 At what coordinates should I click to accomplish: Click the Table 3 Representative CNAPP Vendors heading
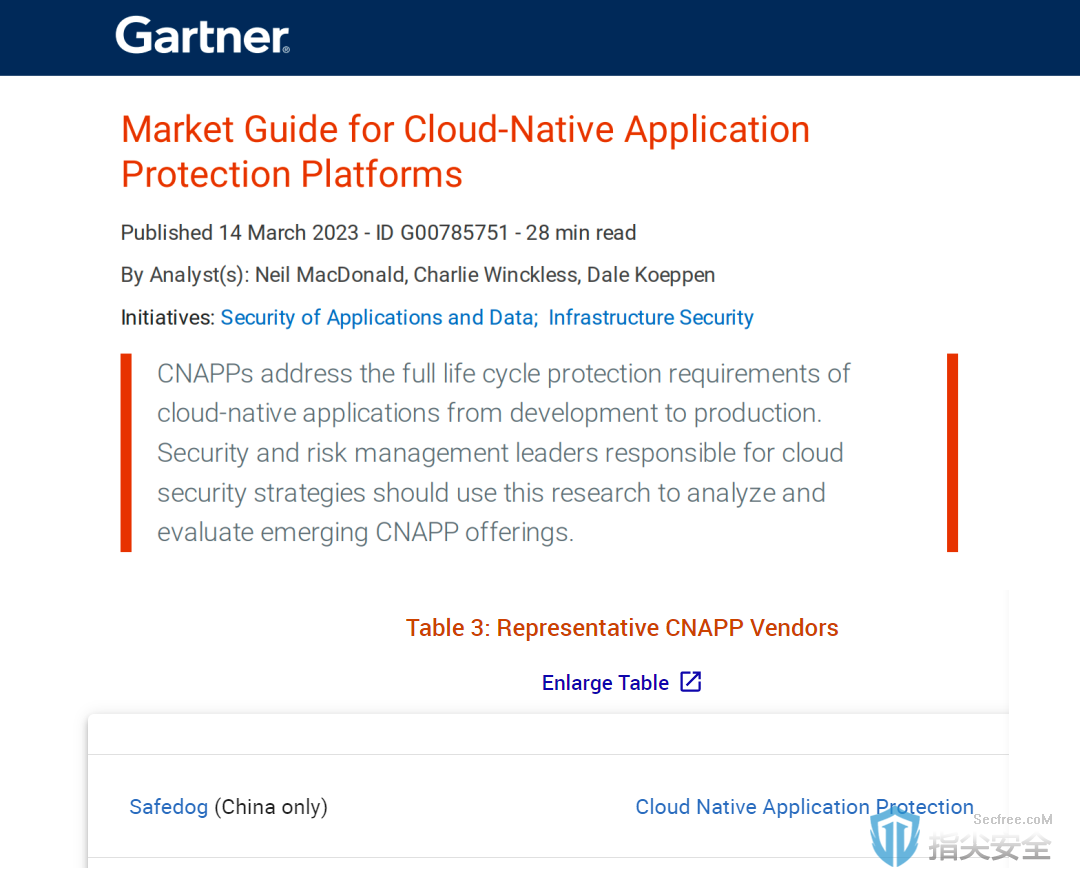[x=622, y=627]
